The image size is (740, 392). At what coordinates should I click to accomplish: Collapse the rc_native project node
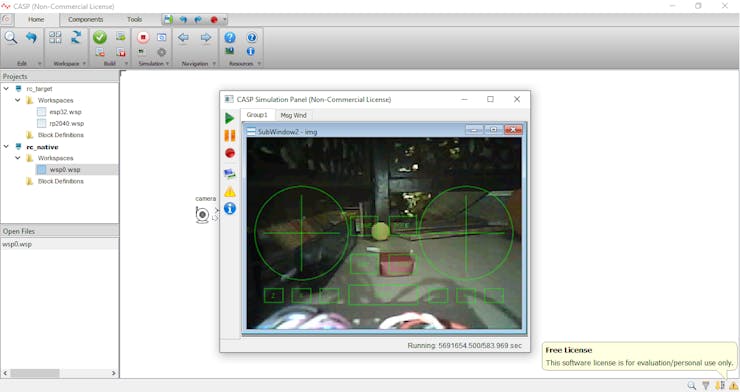tap(6, 147)
